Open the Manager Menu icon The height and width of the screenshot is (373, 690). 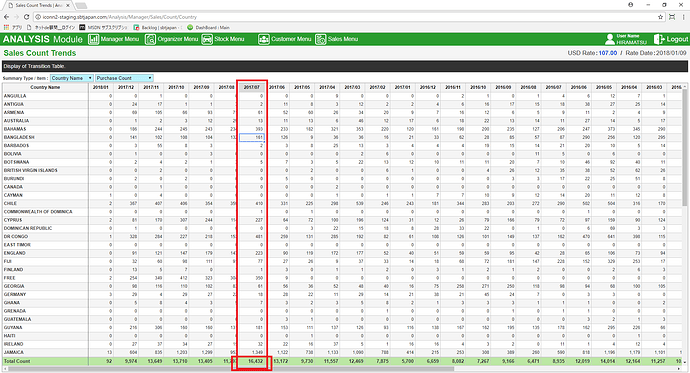click(93, 39)
